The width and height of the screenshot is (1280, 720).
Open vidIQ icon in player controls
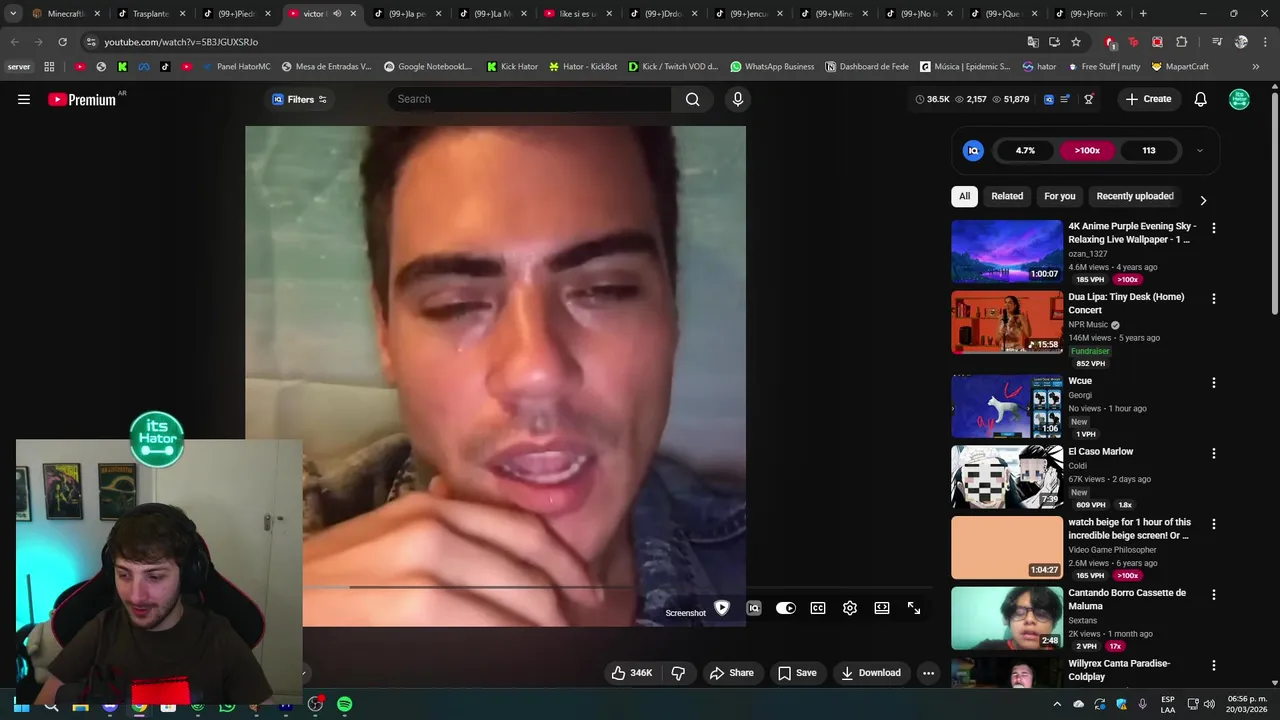[754, 608]
